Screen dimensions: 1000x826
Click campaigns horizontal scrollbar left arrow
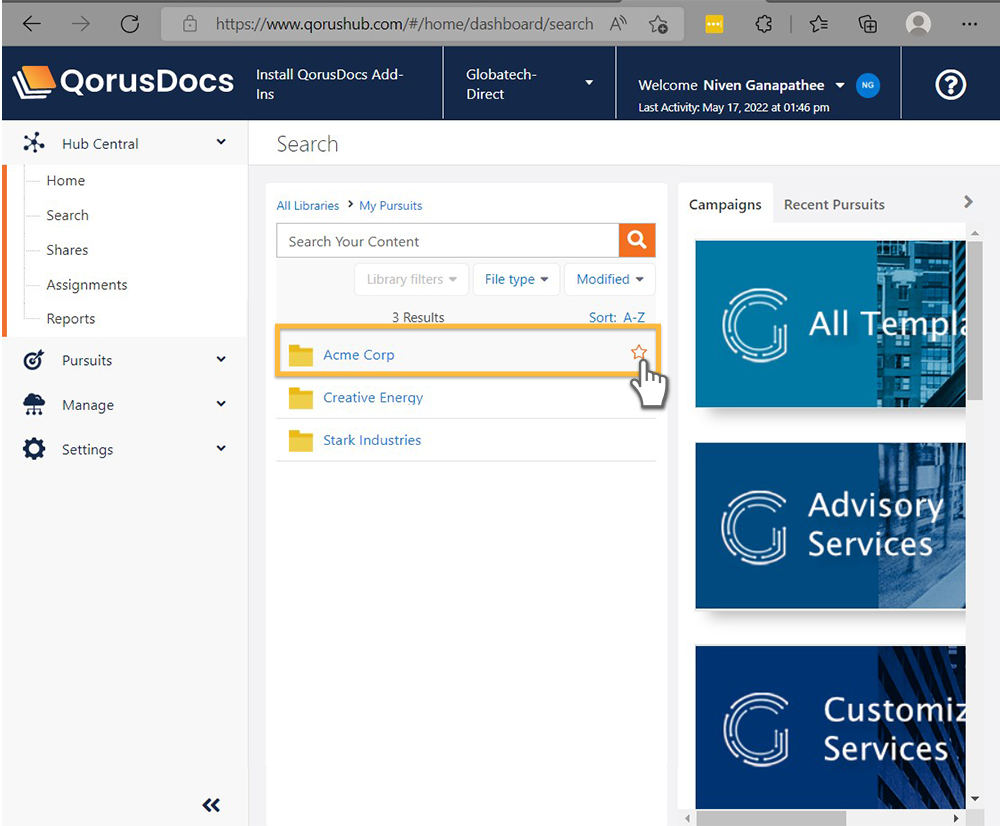tap(688, 818)
